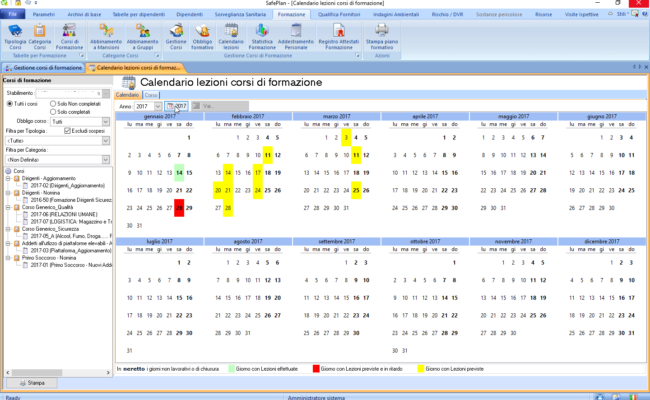Click Stampa piano formativo icon

382,37
